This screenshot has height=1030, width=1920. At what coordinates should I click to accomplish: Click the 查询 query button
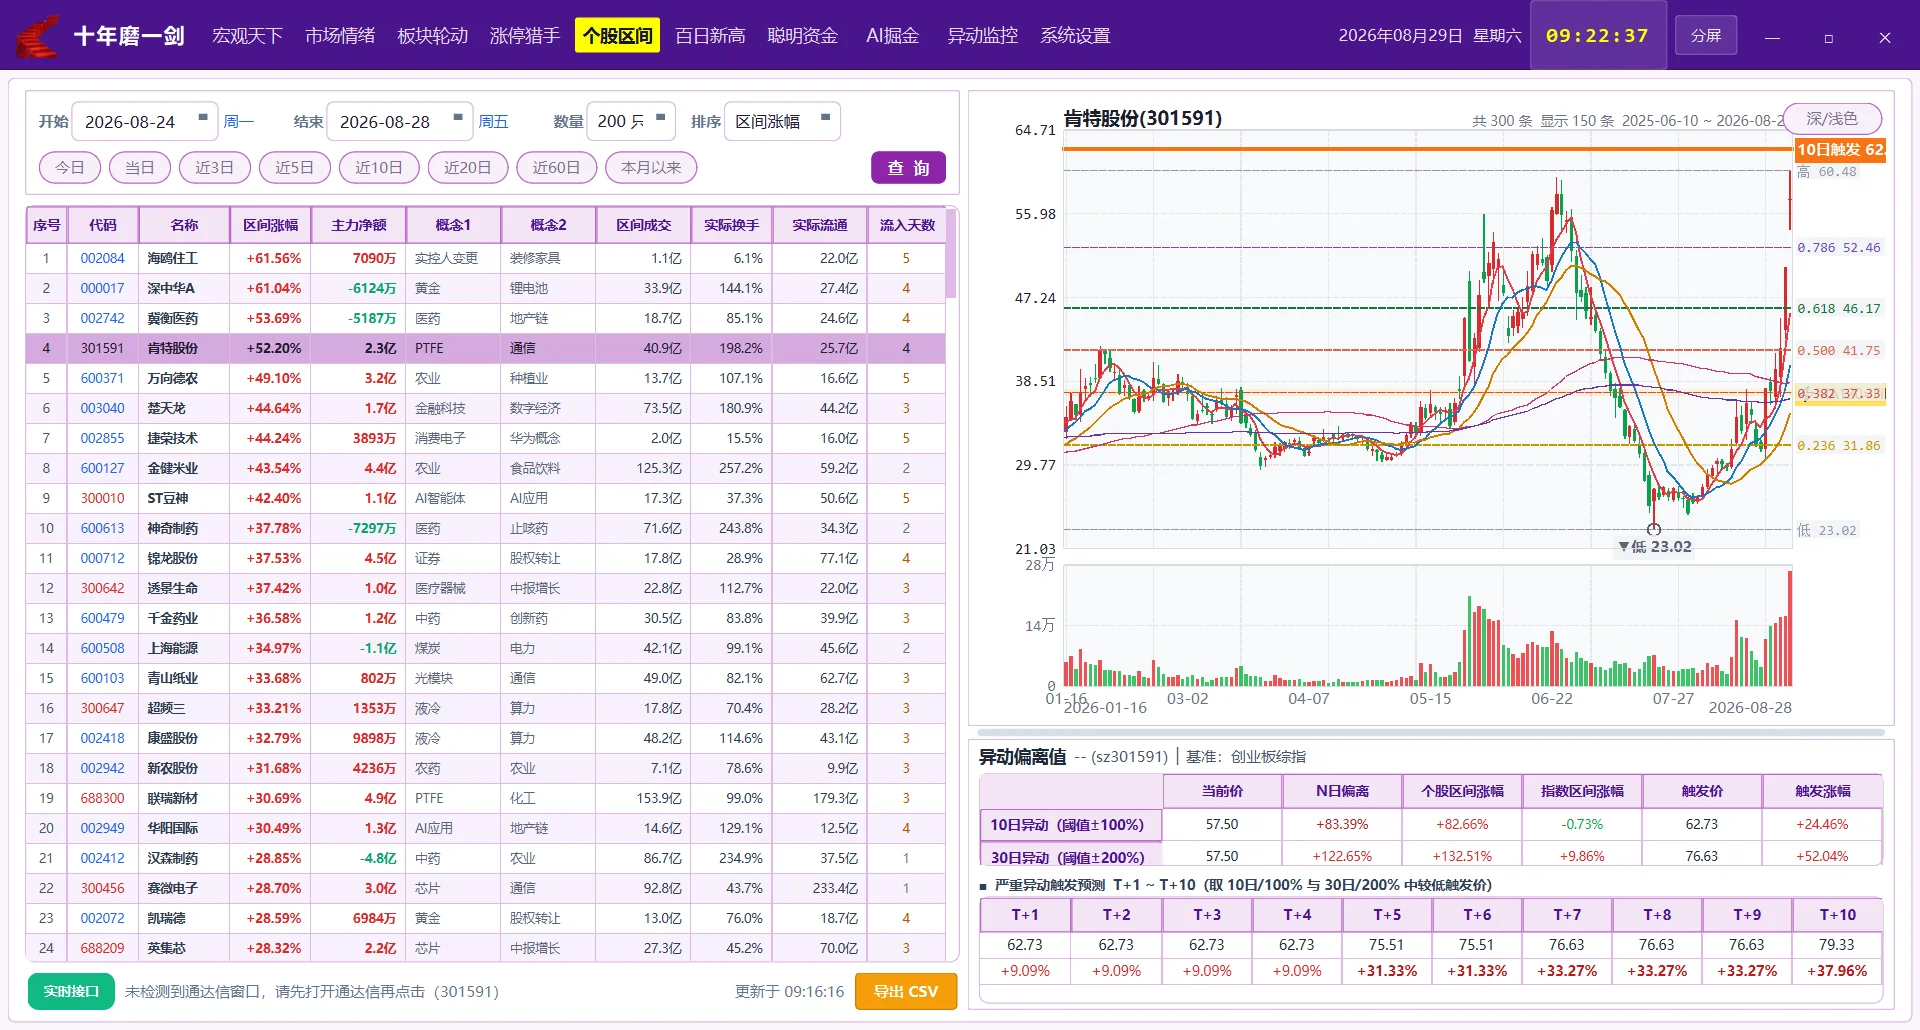click(908, 168)
